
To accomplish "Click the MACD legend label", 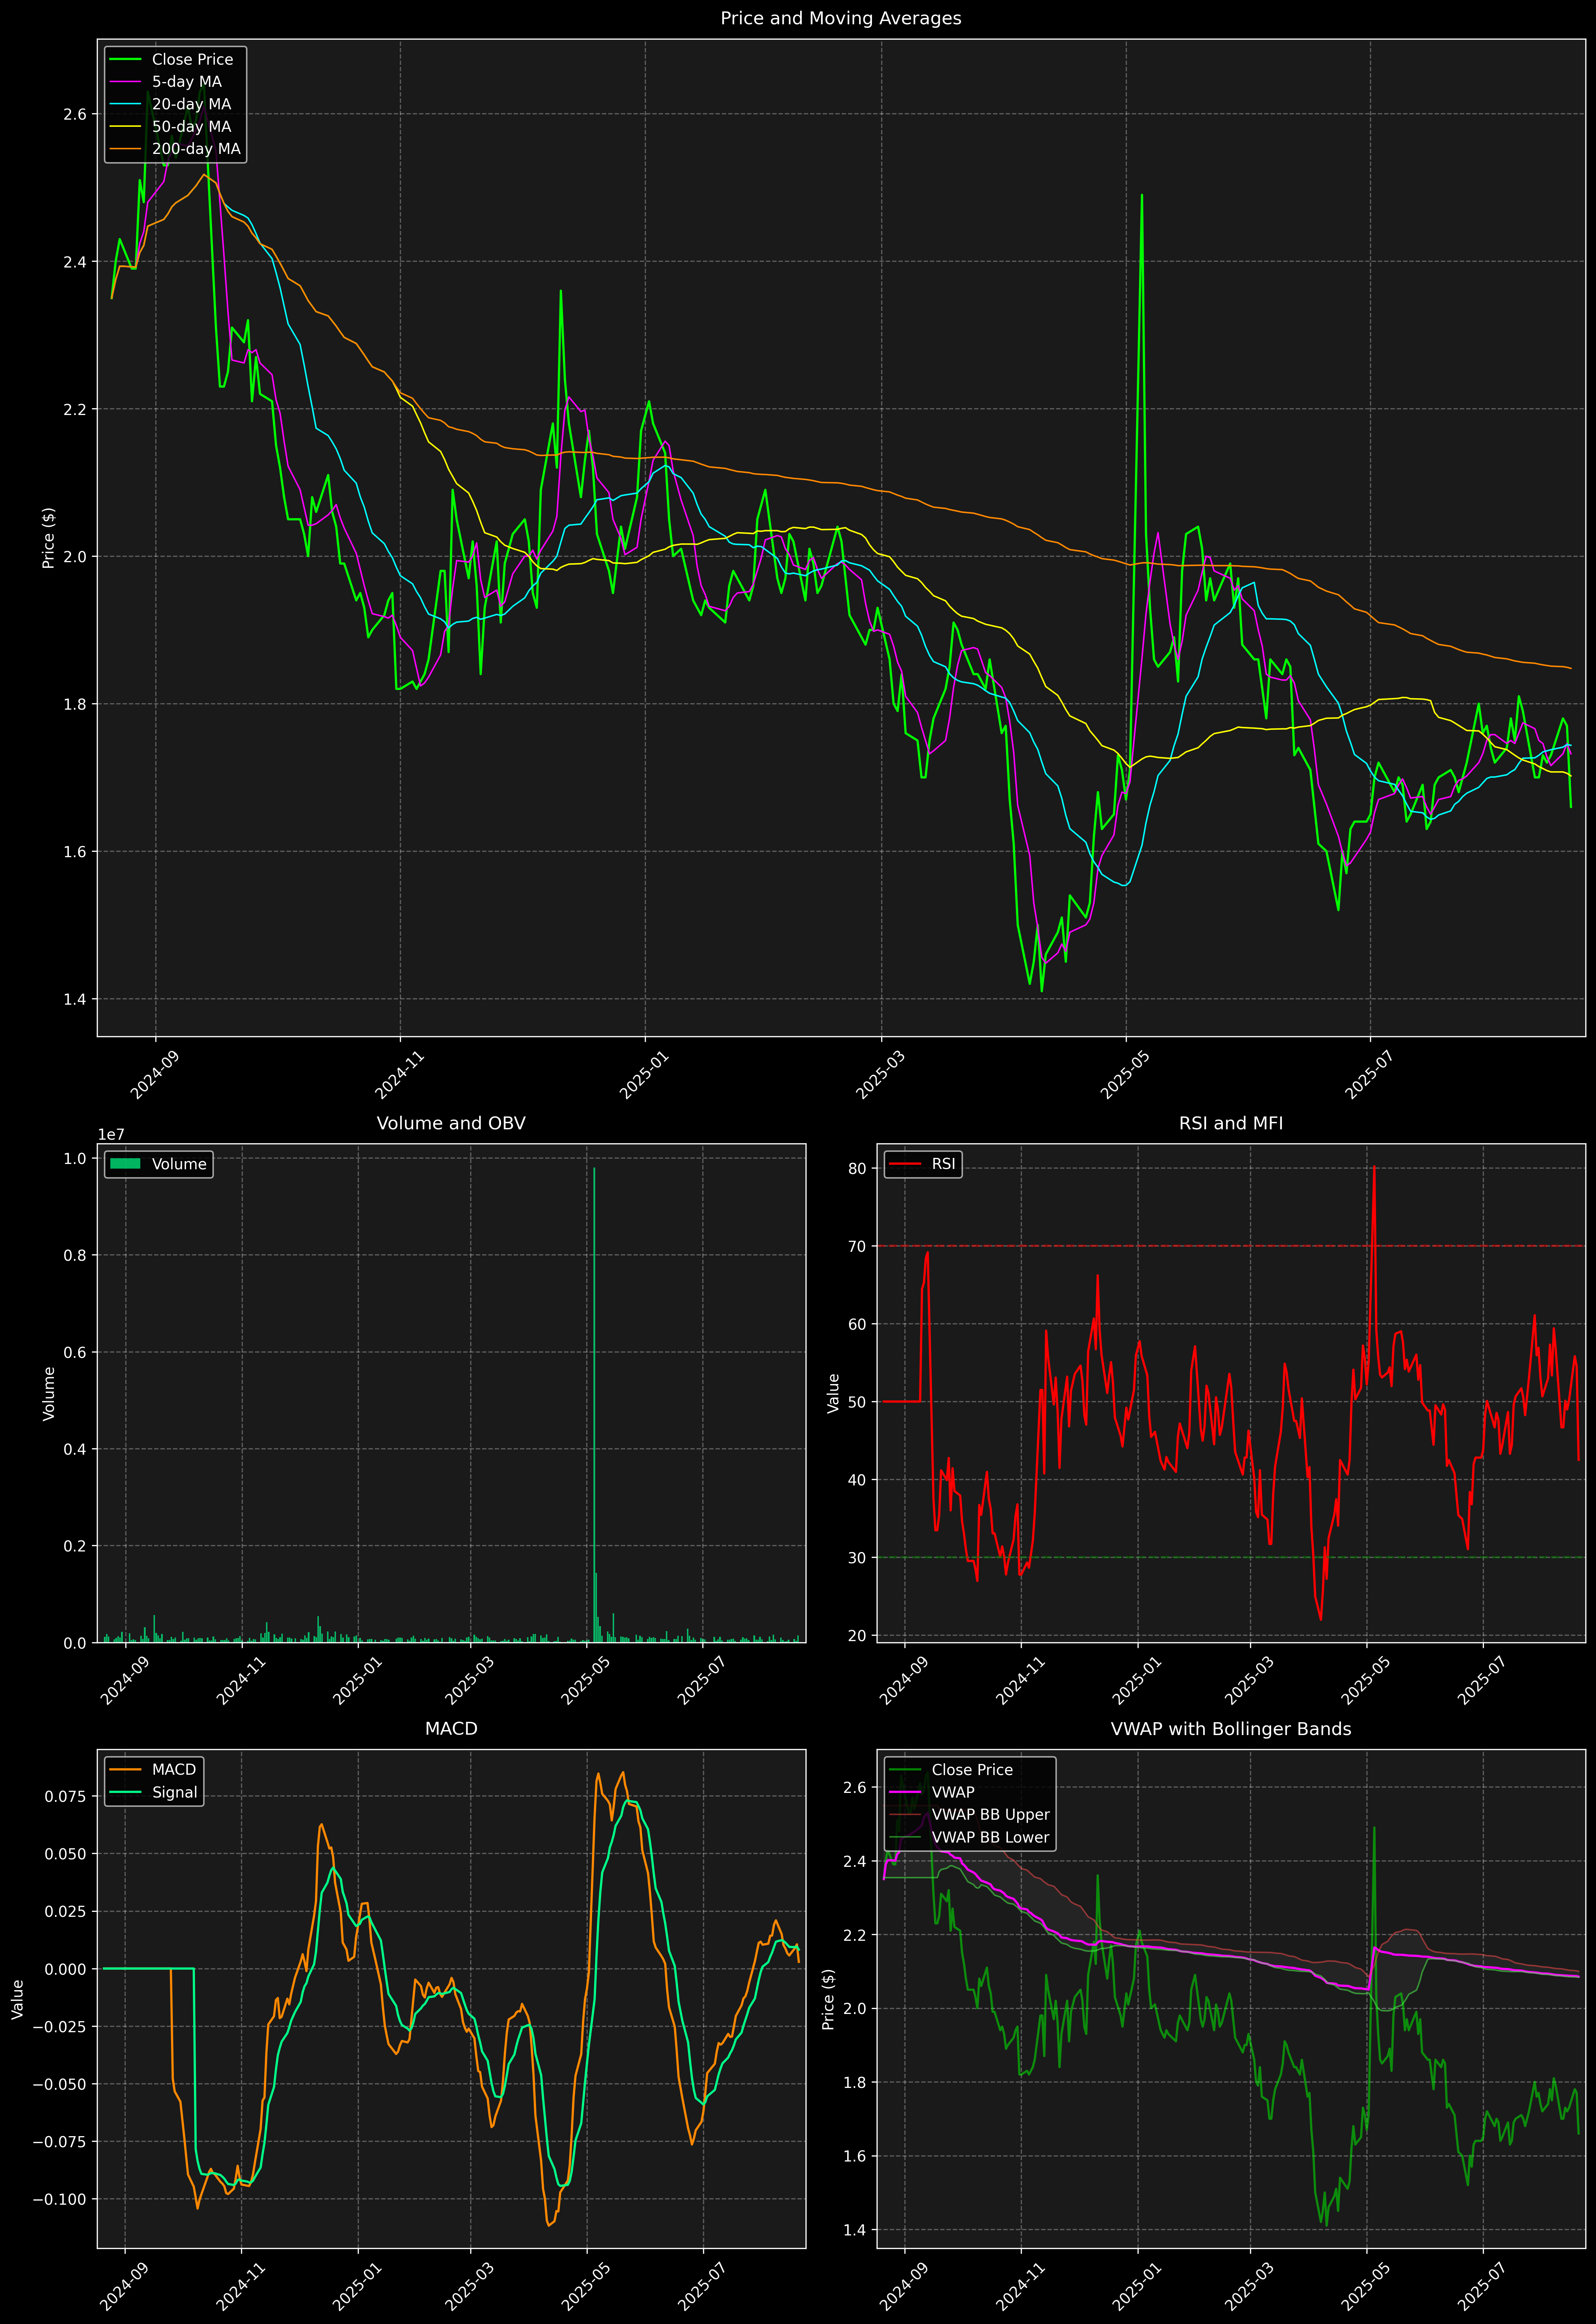I will pos(174,1770).
